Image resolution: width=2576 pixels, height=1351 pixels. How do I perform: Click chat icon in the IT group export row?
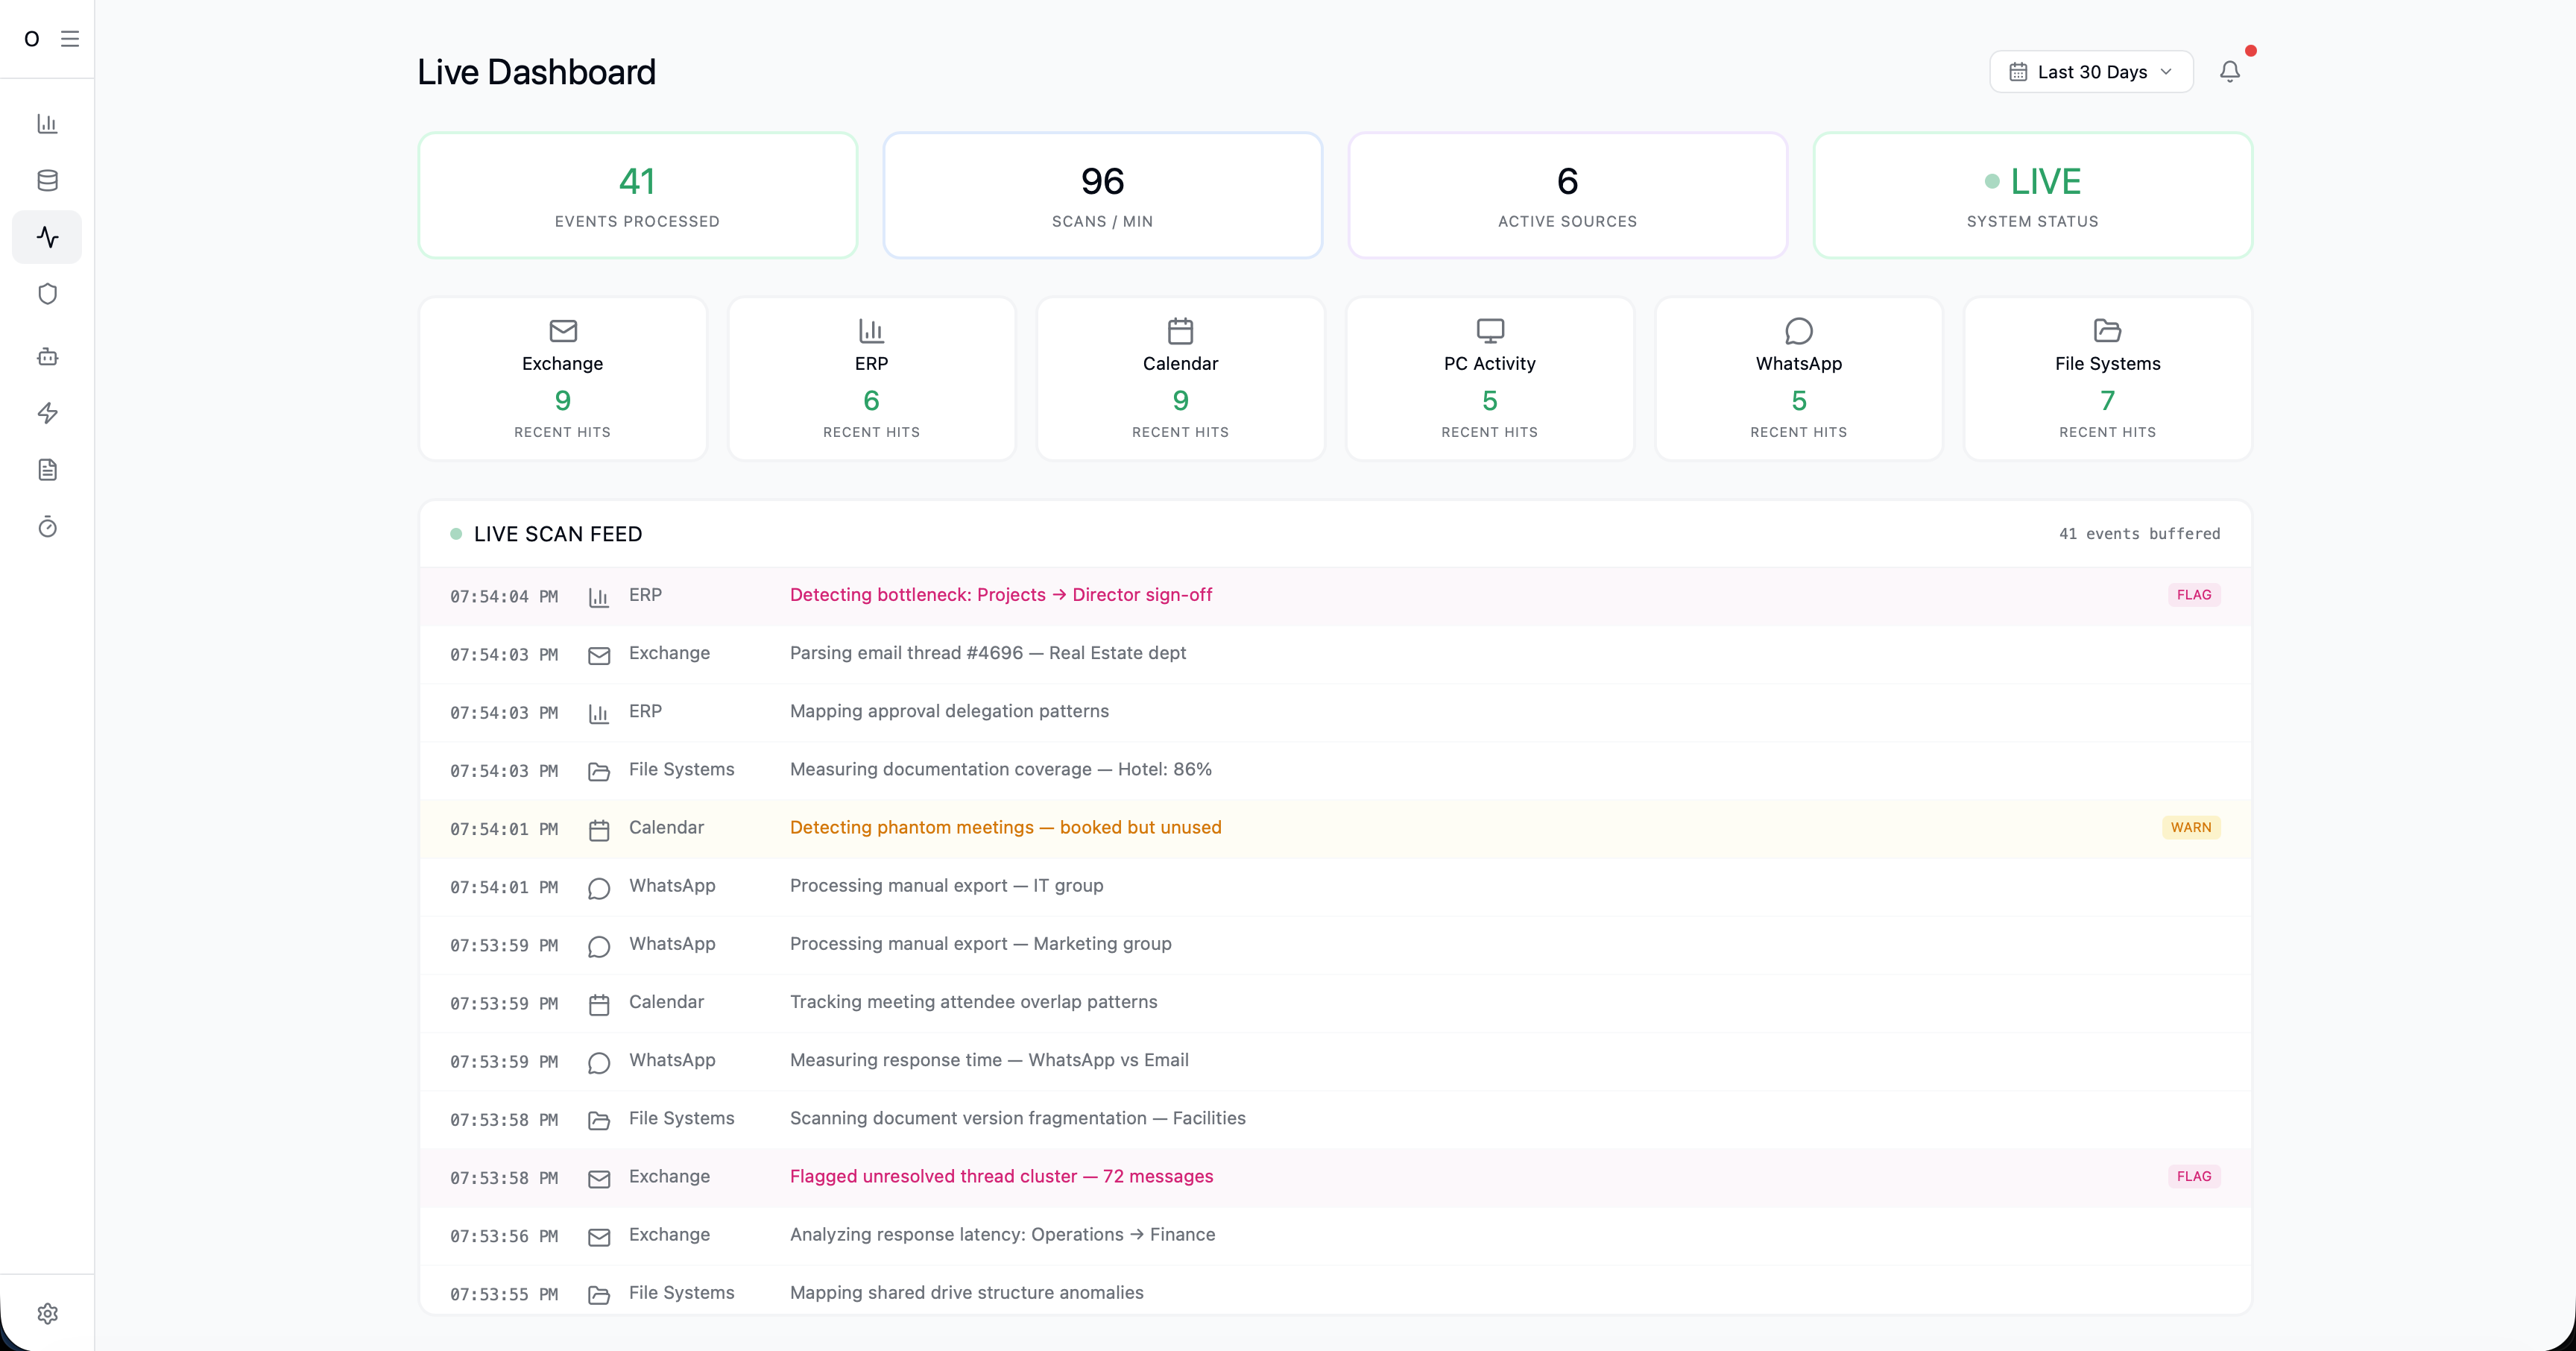coord(598,888)
